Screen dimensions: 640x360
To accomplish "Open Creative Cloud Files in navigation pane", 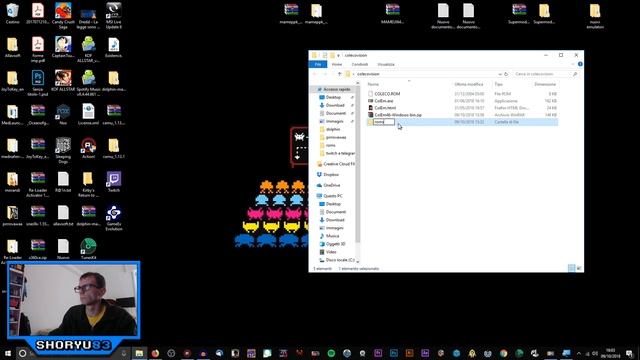I will [x=336, y=164].
